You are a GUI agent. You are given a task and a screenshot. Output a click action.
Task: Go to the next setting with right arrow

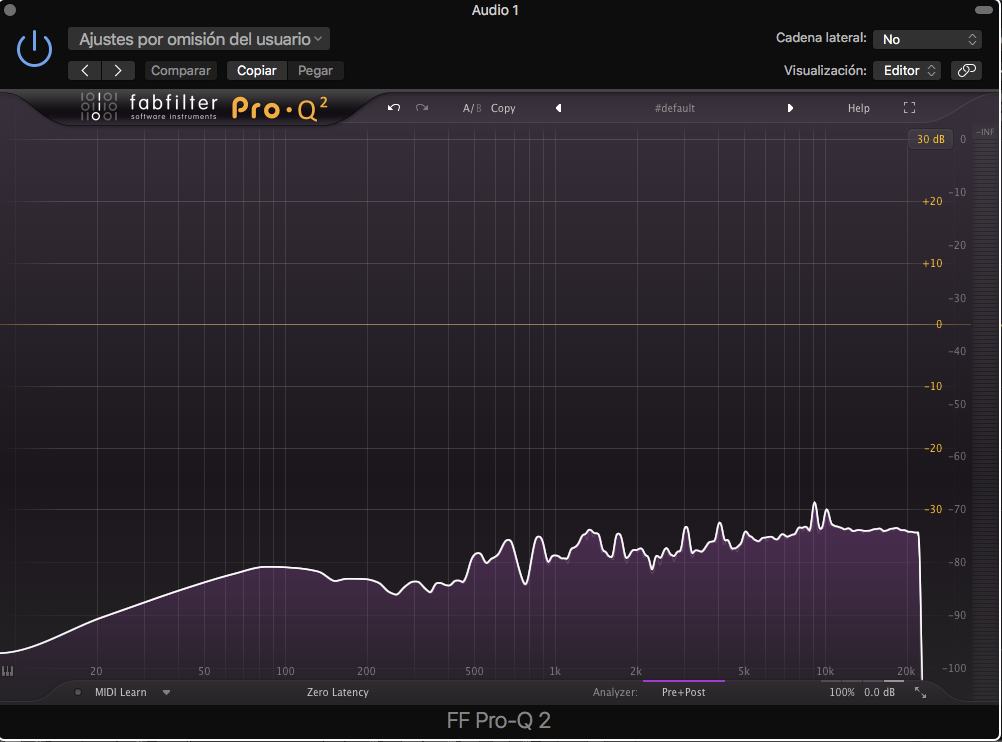coord(118,70)
